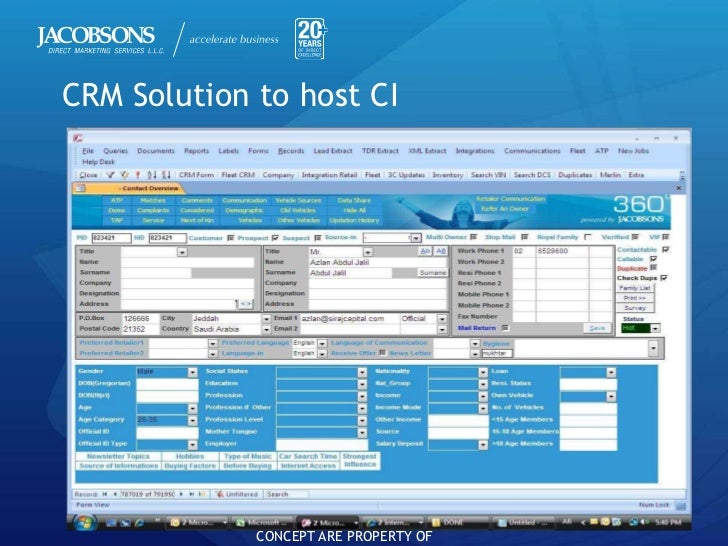Sort ascending with the A-Z toolbar icon
The height and width of the screenshot is (546, 728).
tap(152, 175)
